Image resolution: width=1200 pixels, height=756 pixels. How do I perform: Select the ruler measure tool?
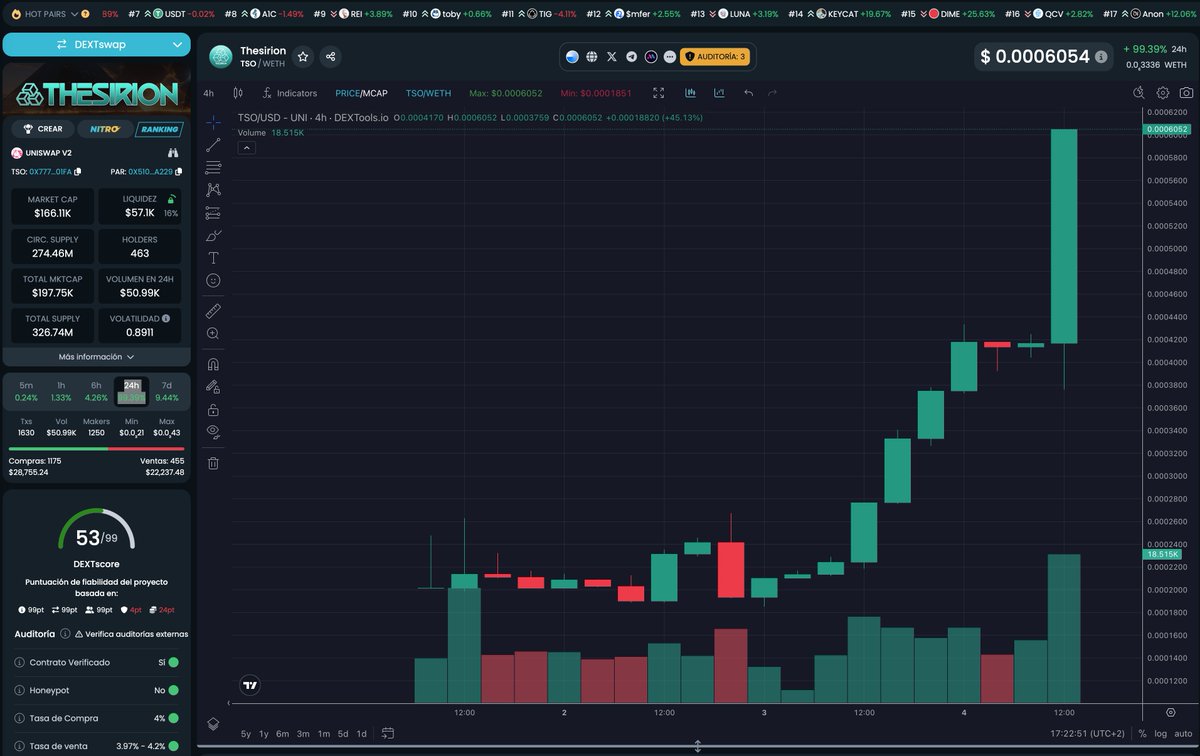[x=213, y=311]
